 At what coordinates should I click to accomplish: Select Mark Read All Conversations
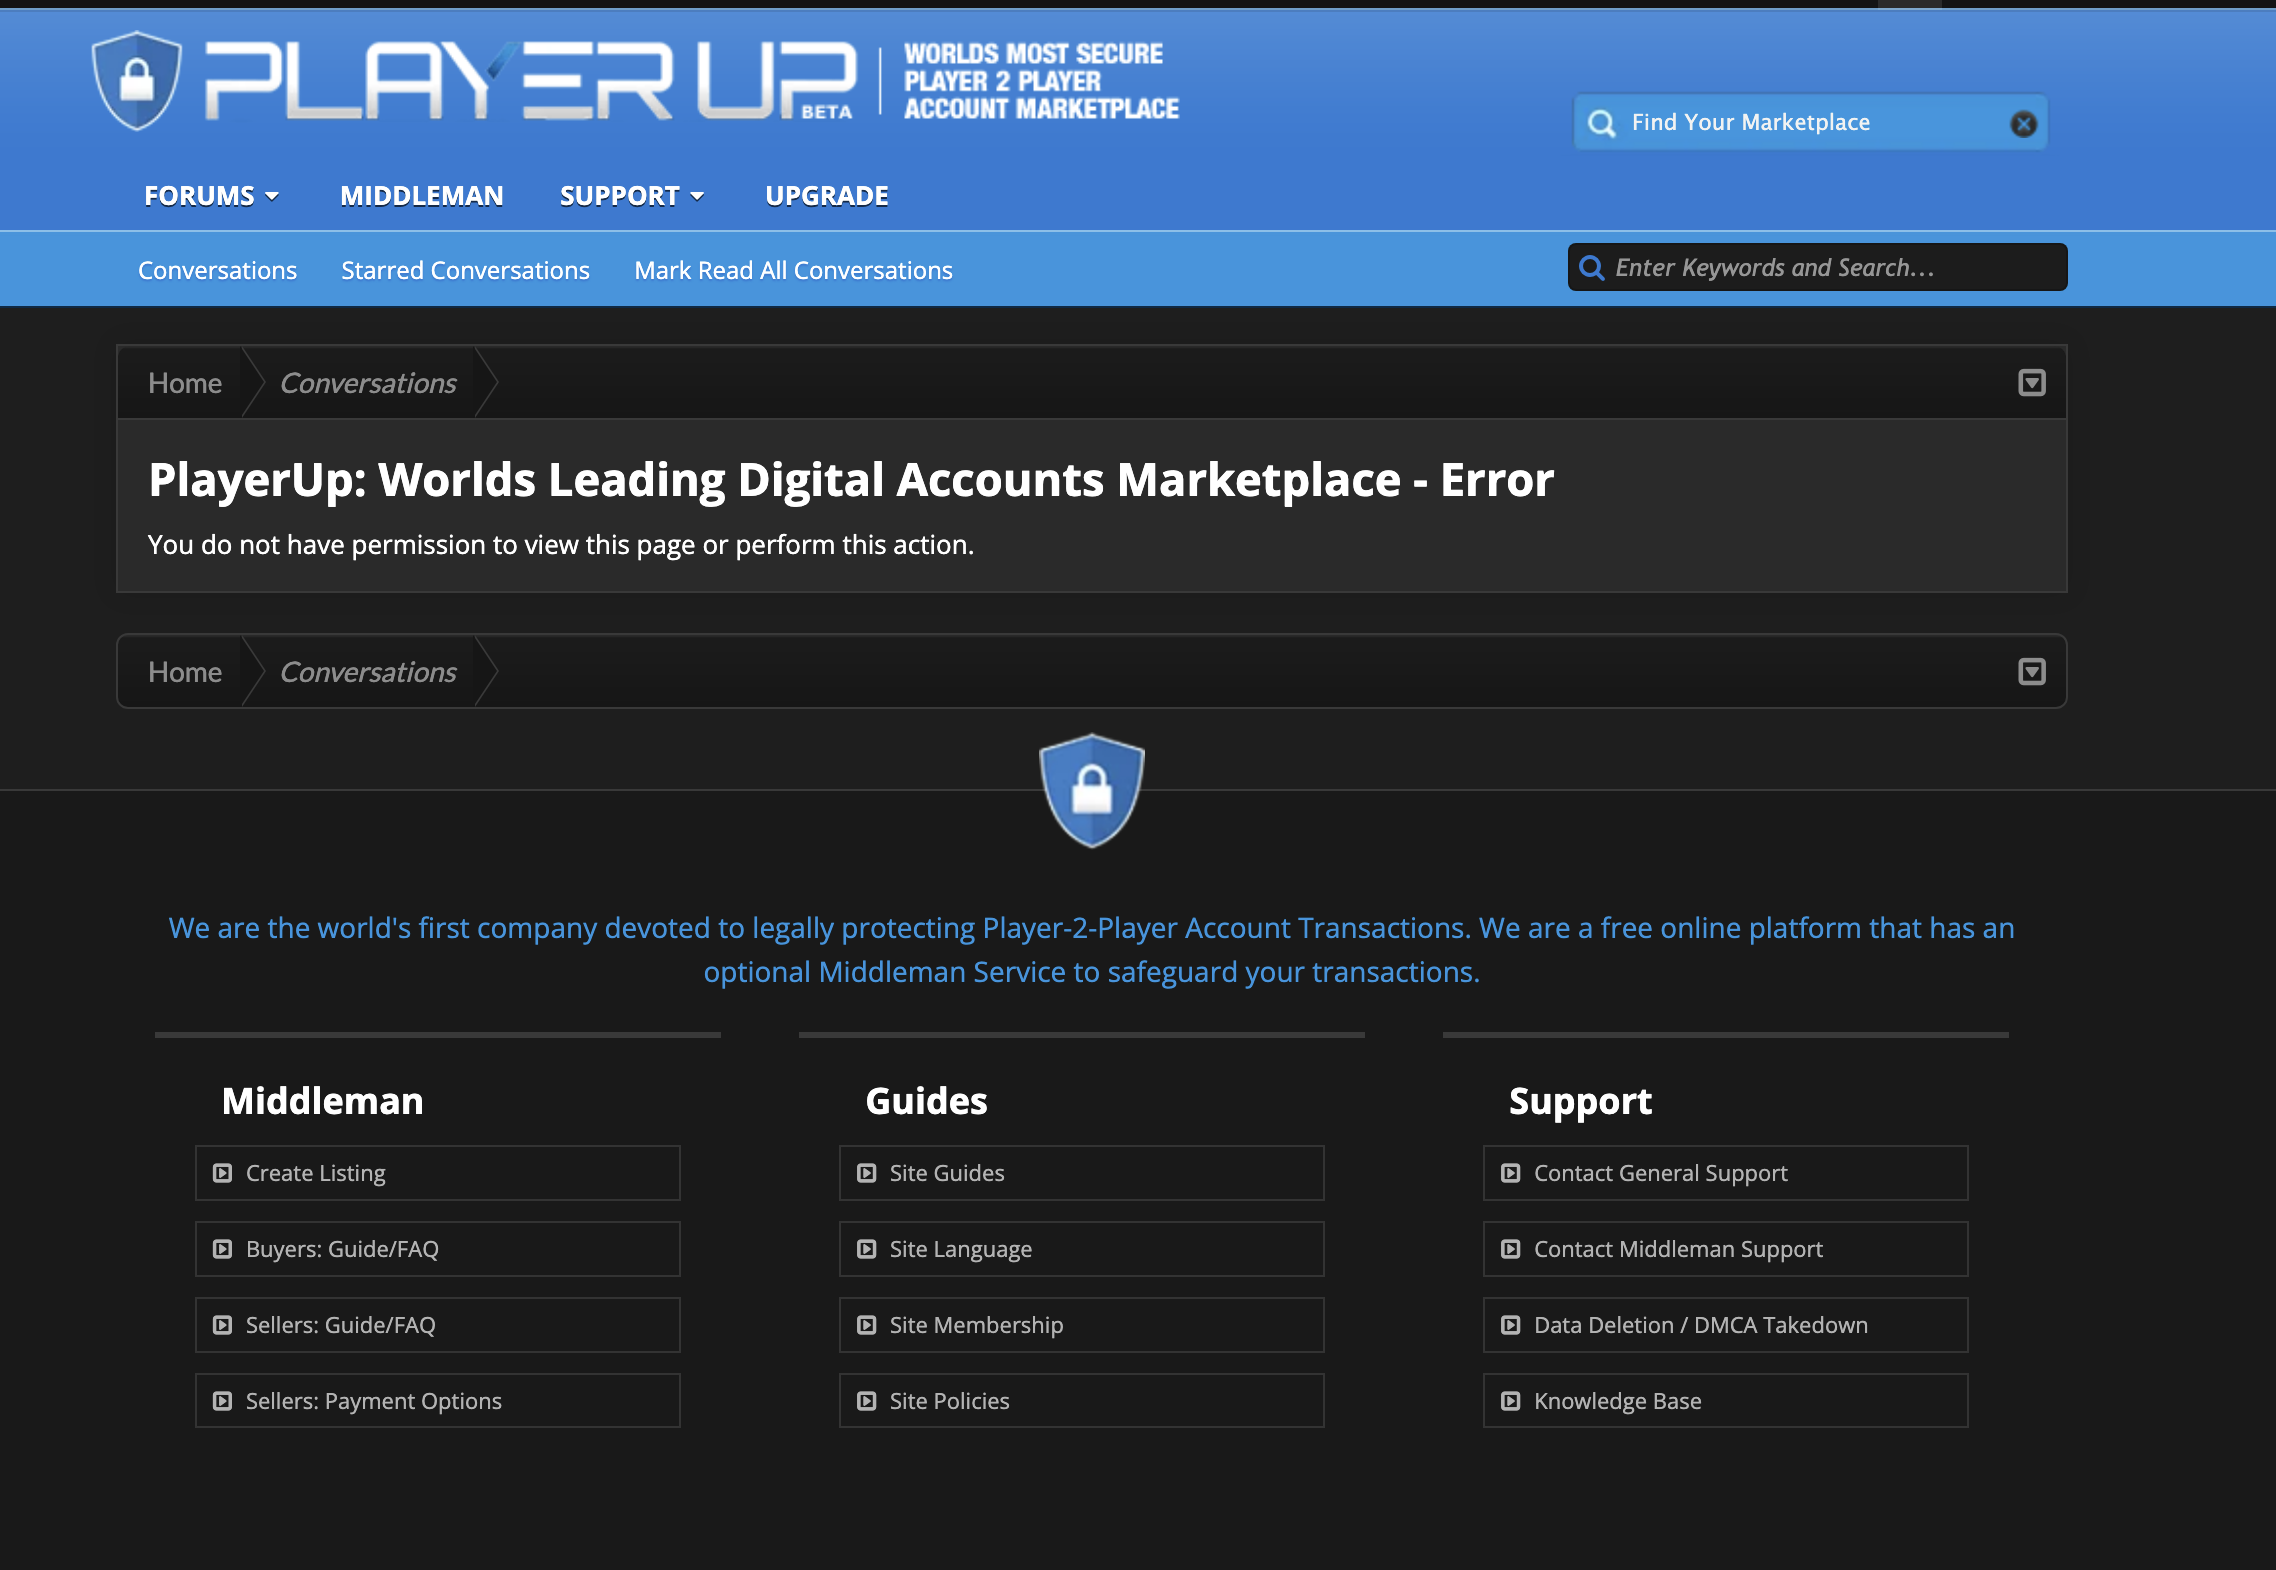(x=793, y=270)
